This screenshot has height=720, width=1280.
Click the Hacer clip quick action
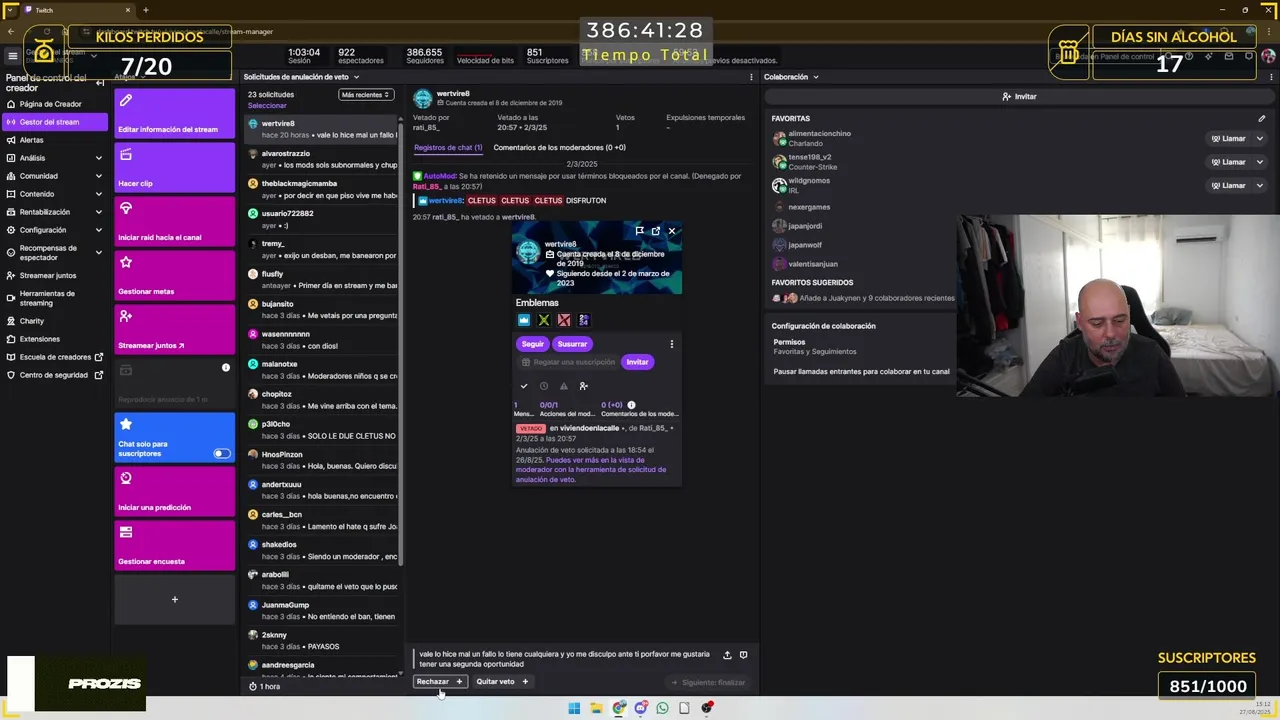pos(174,167)
